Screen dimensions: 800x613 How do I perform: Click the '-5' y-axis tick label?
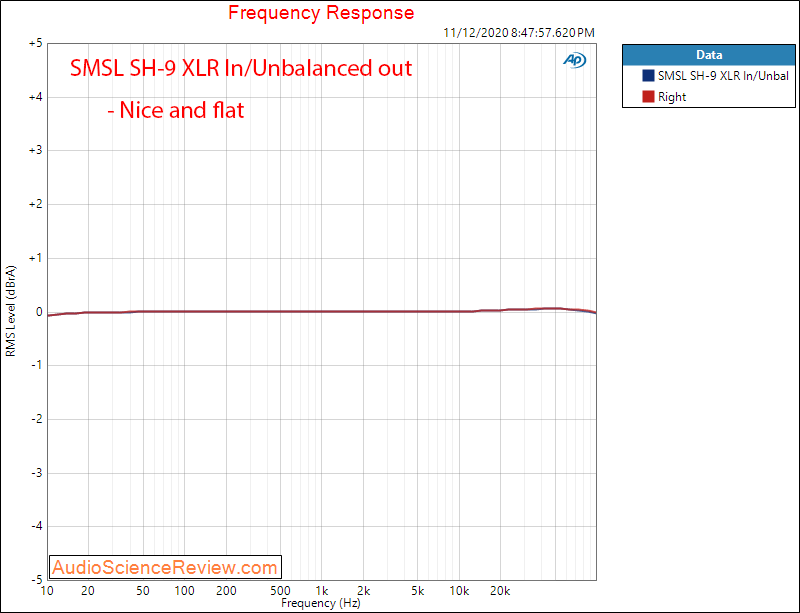pyautogui.click(x=37, y=580)
